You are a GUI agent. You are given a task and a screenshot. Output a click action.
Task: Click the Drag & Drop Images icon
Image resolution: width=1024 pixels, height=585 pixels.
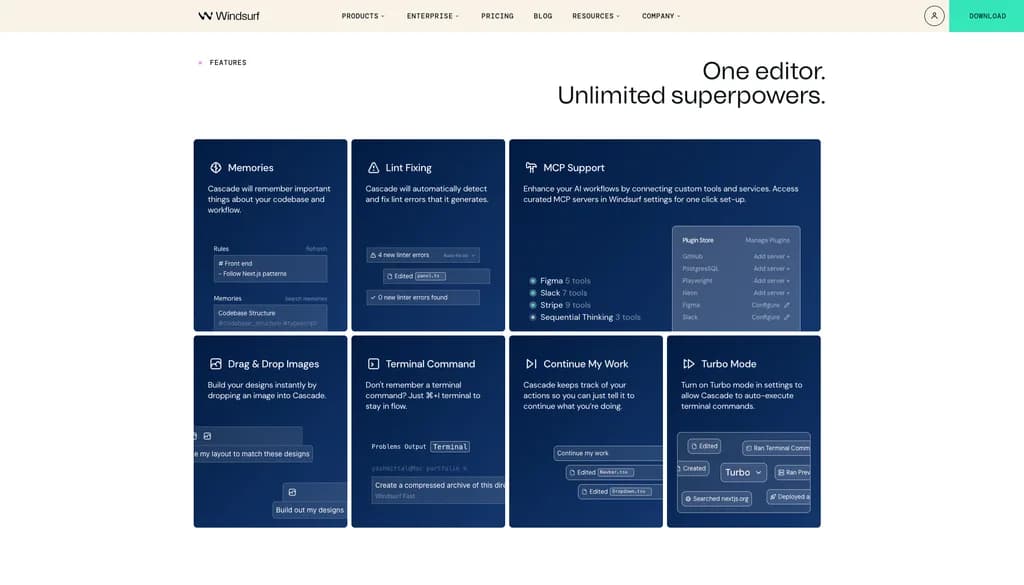[x=216, y=364]
